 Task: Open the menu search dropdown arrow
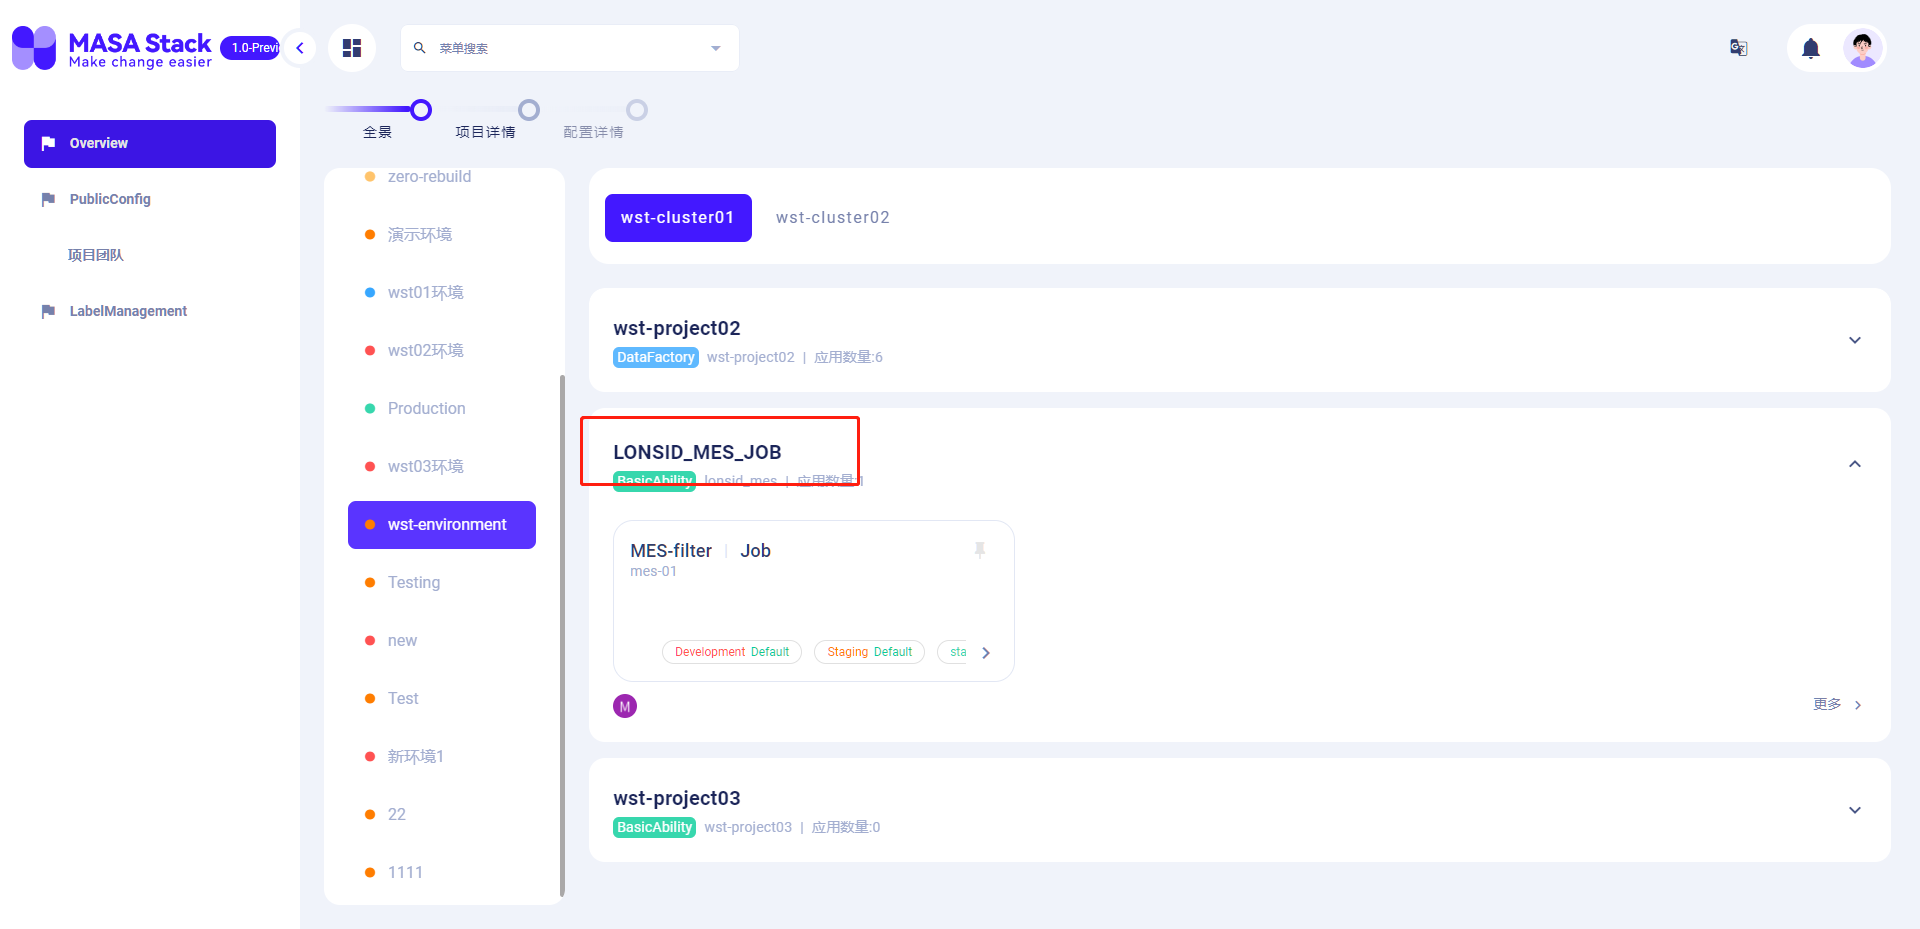716,48
